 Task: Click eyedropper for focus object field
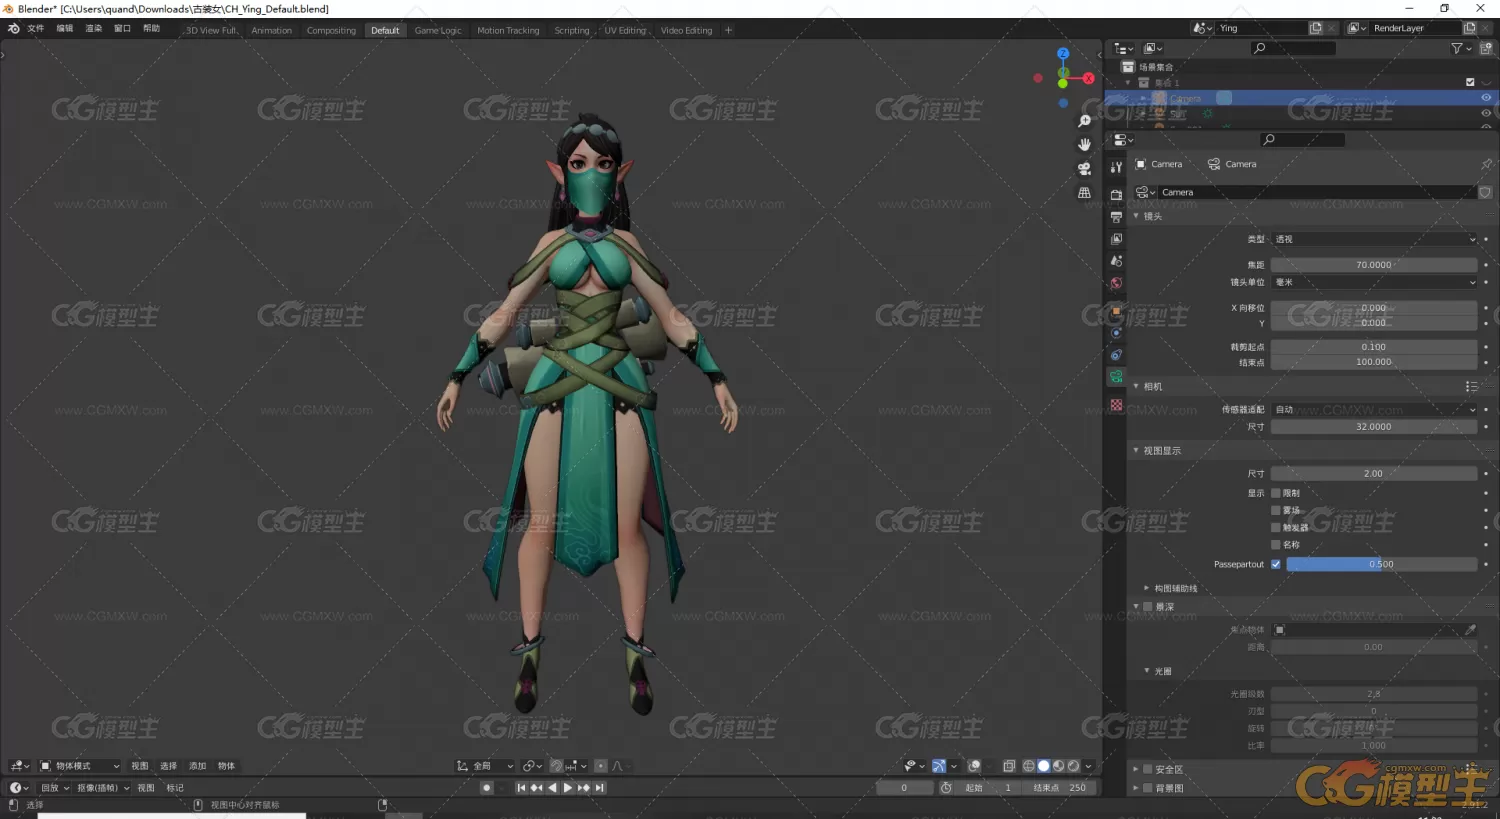pos(1470,630)
